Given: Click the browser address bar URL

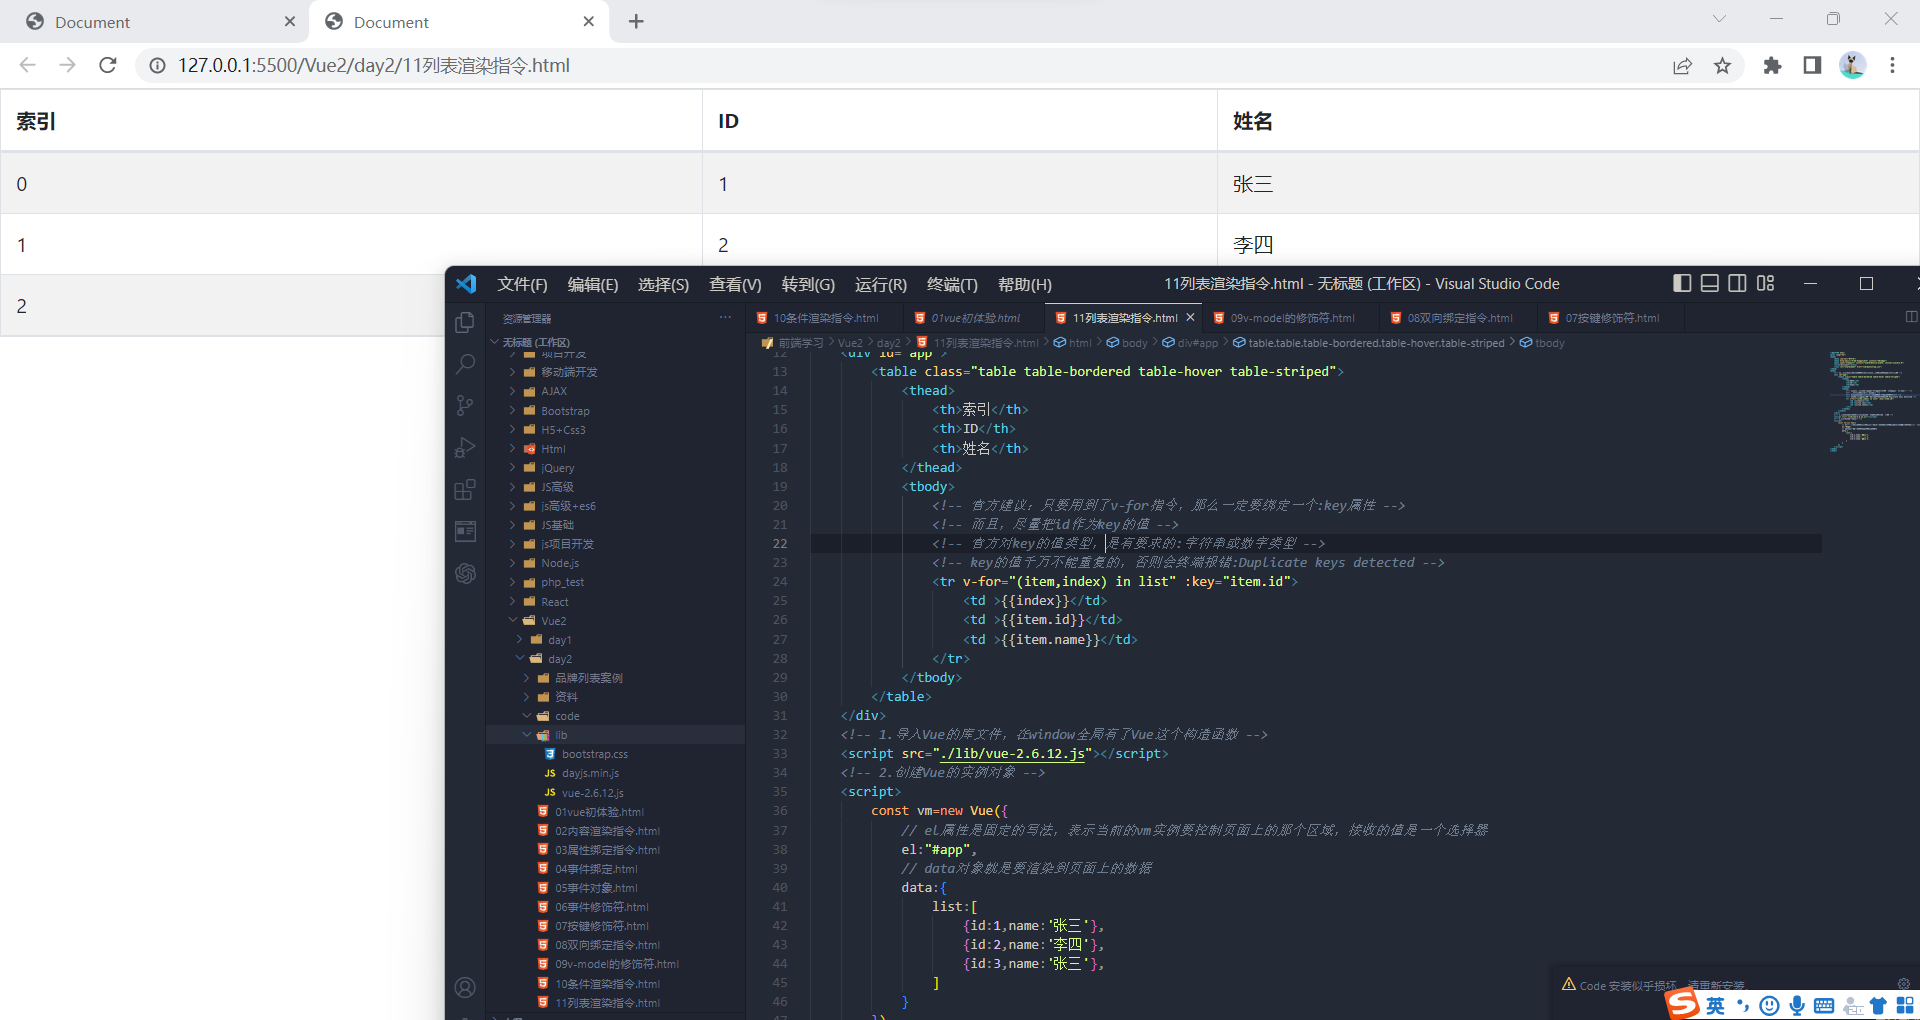Looking at the screenshot, I should click(x=374, y=66).
